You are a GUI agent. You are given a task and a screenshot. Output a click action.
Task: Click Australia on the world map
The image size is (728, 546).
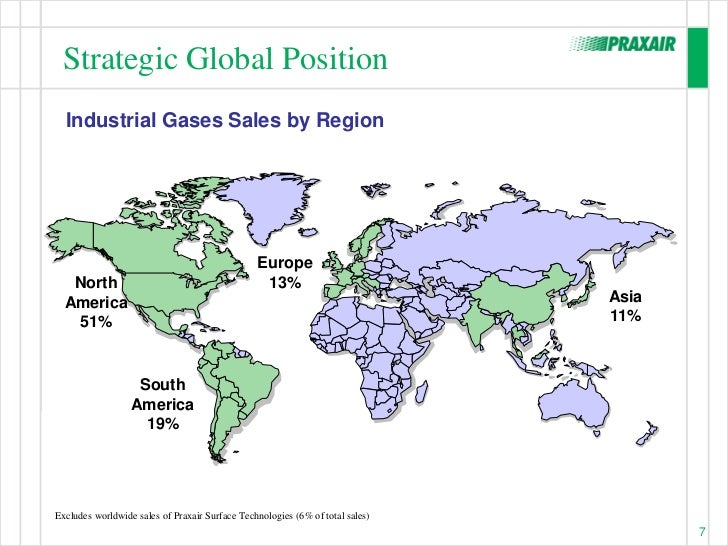tap(574, 403)
